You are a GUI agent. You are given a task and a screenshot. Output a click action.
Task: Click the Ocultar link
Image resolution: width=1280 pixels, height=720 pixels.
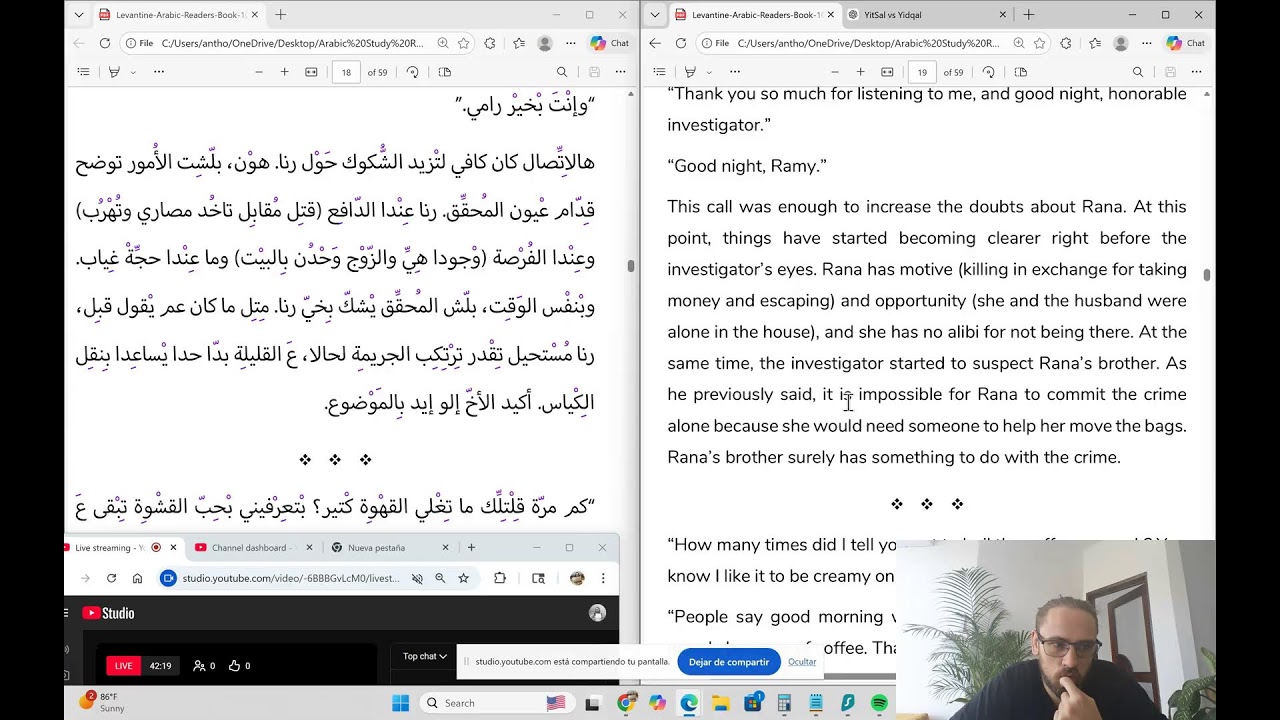point(802,662)
